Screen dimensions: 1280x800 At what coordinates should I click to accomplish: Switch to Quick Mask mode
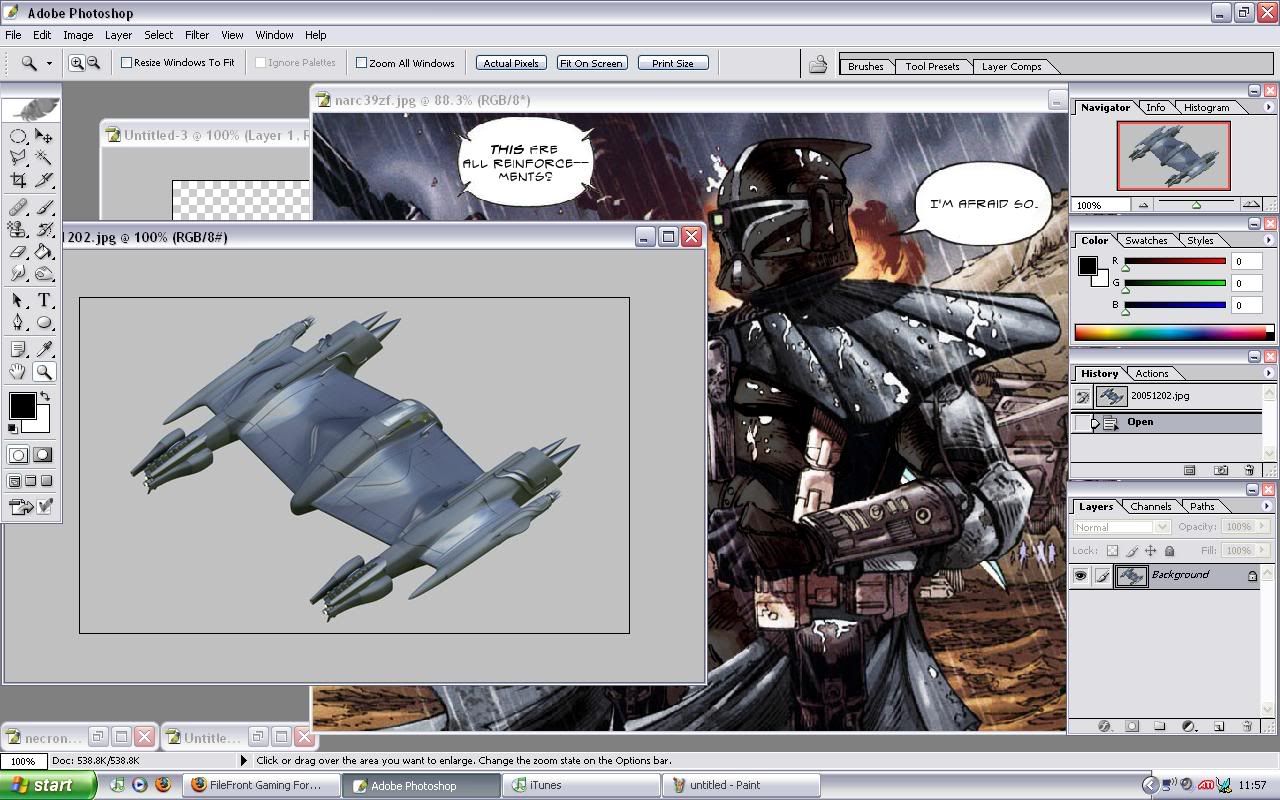pyautogui.click(x=43, y=455)
